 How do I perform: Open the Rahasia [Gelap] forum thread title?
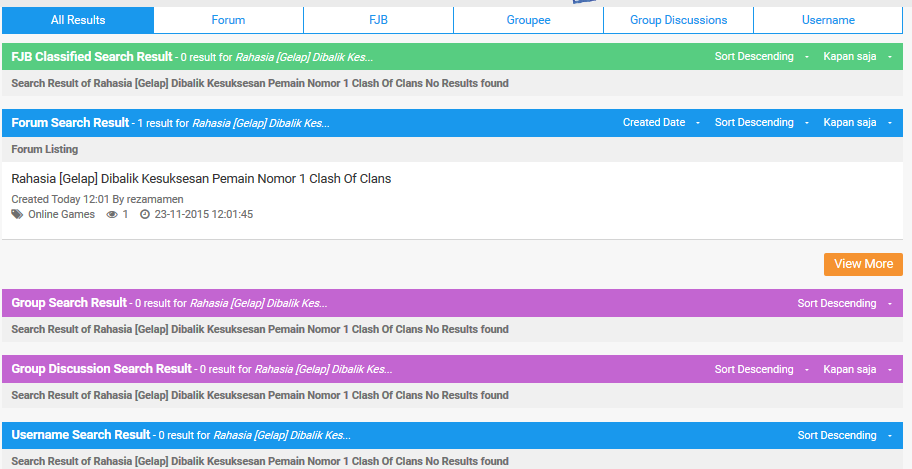click(x=201, y=179)
